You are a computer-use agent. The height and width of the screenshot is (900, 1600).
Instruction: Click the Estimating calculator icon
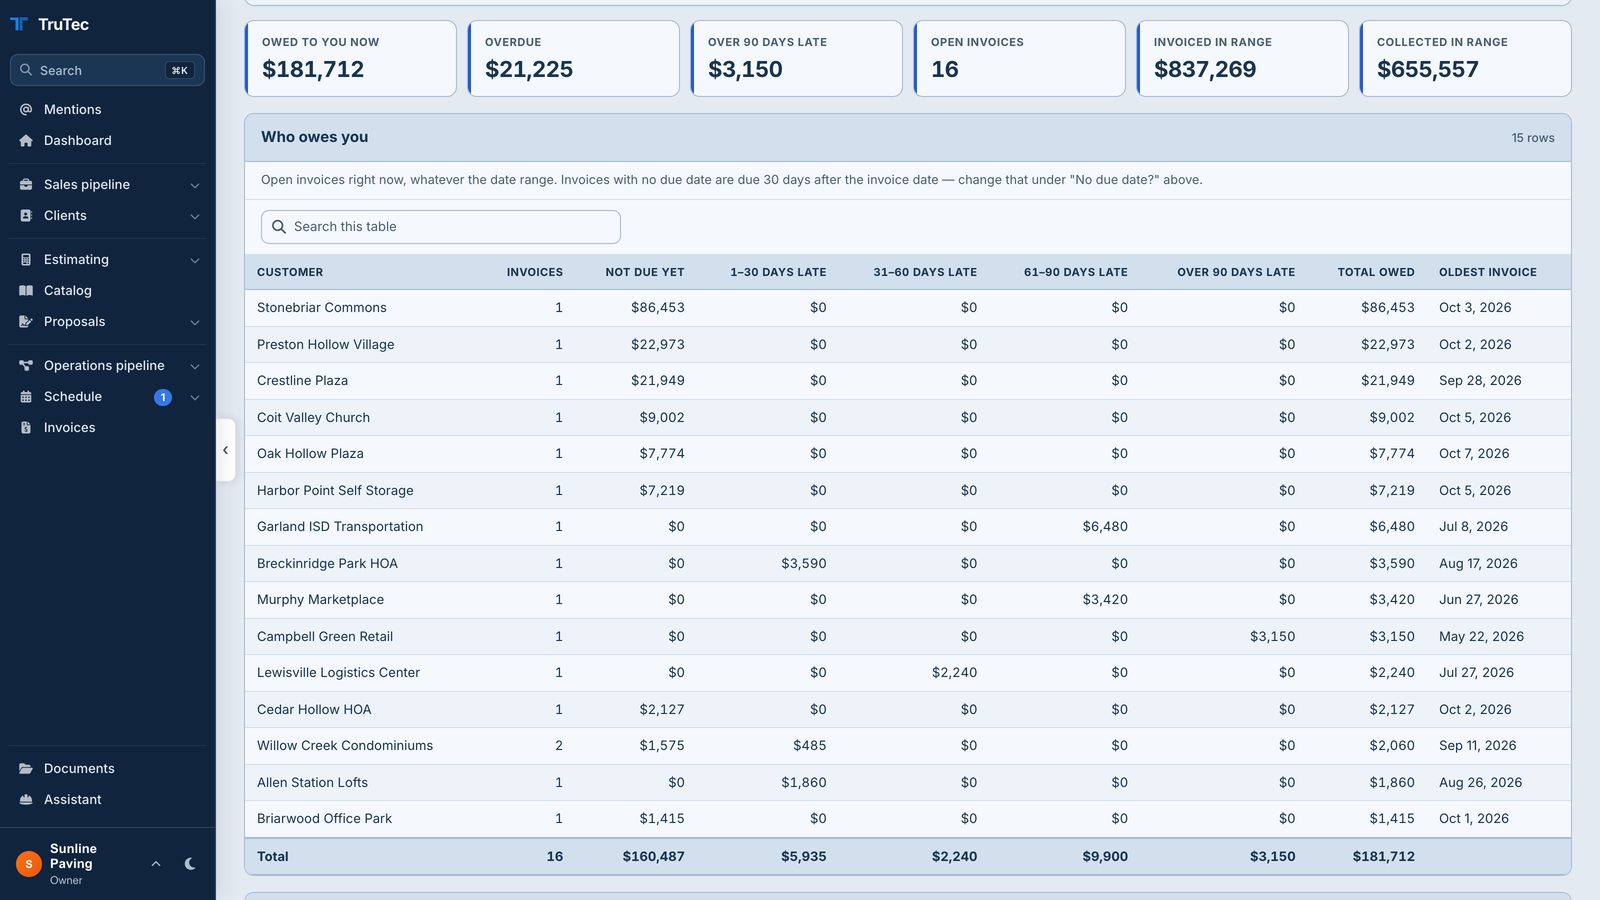[x=26, y=259]
